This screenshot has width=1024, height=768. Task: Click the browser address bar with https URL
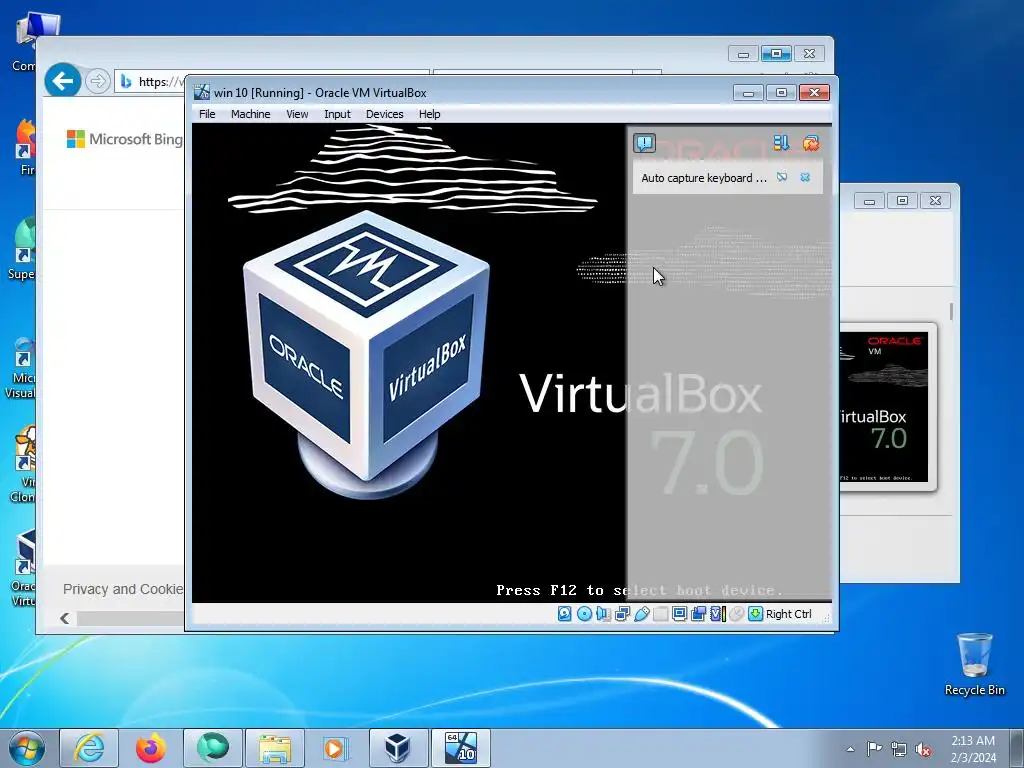[x=150, y=82]
